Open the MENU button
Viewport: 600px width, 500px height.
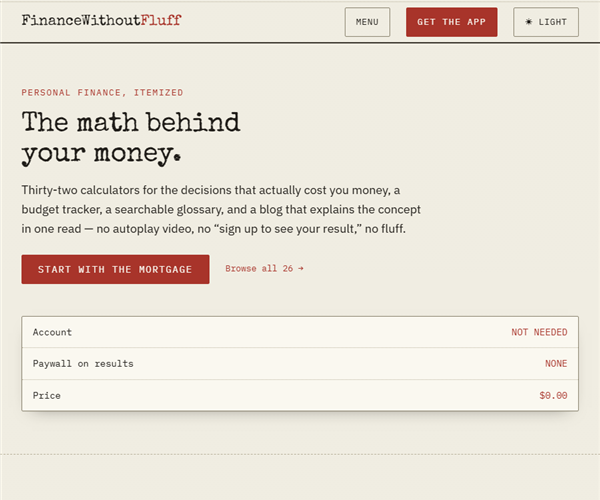[367, 22]
